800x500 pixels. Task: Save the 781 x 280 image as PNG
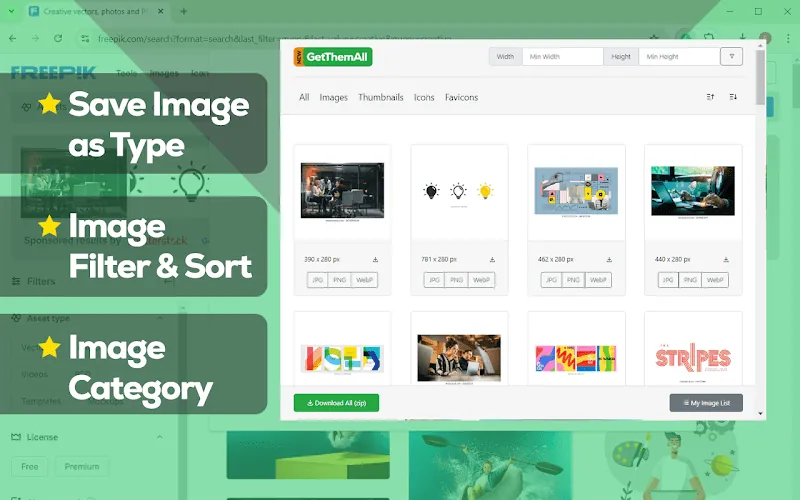[456, 280]
